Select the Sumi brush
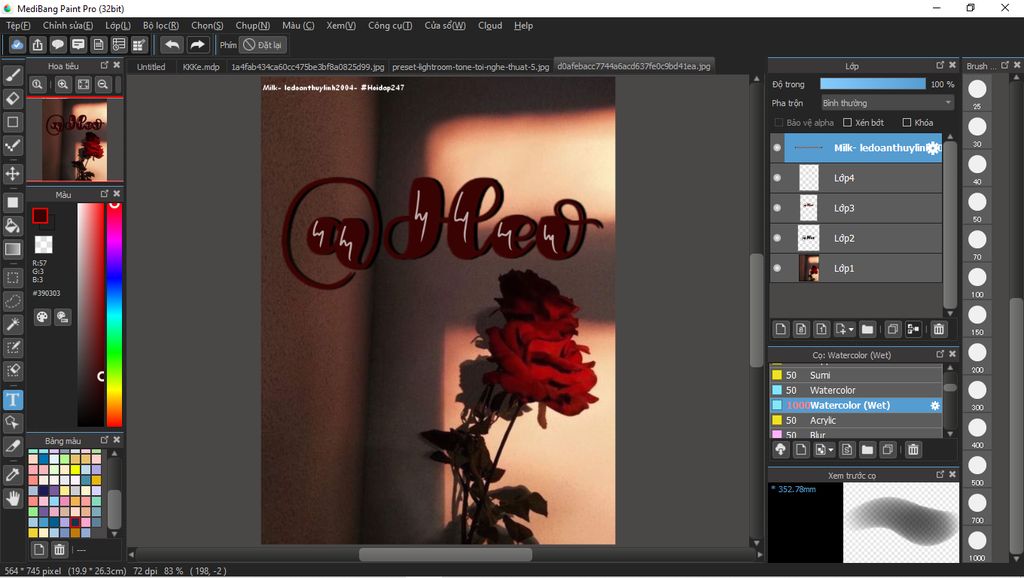Viewport: 1024px width, 578px height. coord(856,375)
